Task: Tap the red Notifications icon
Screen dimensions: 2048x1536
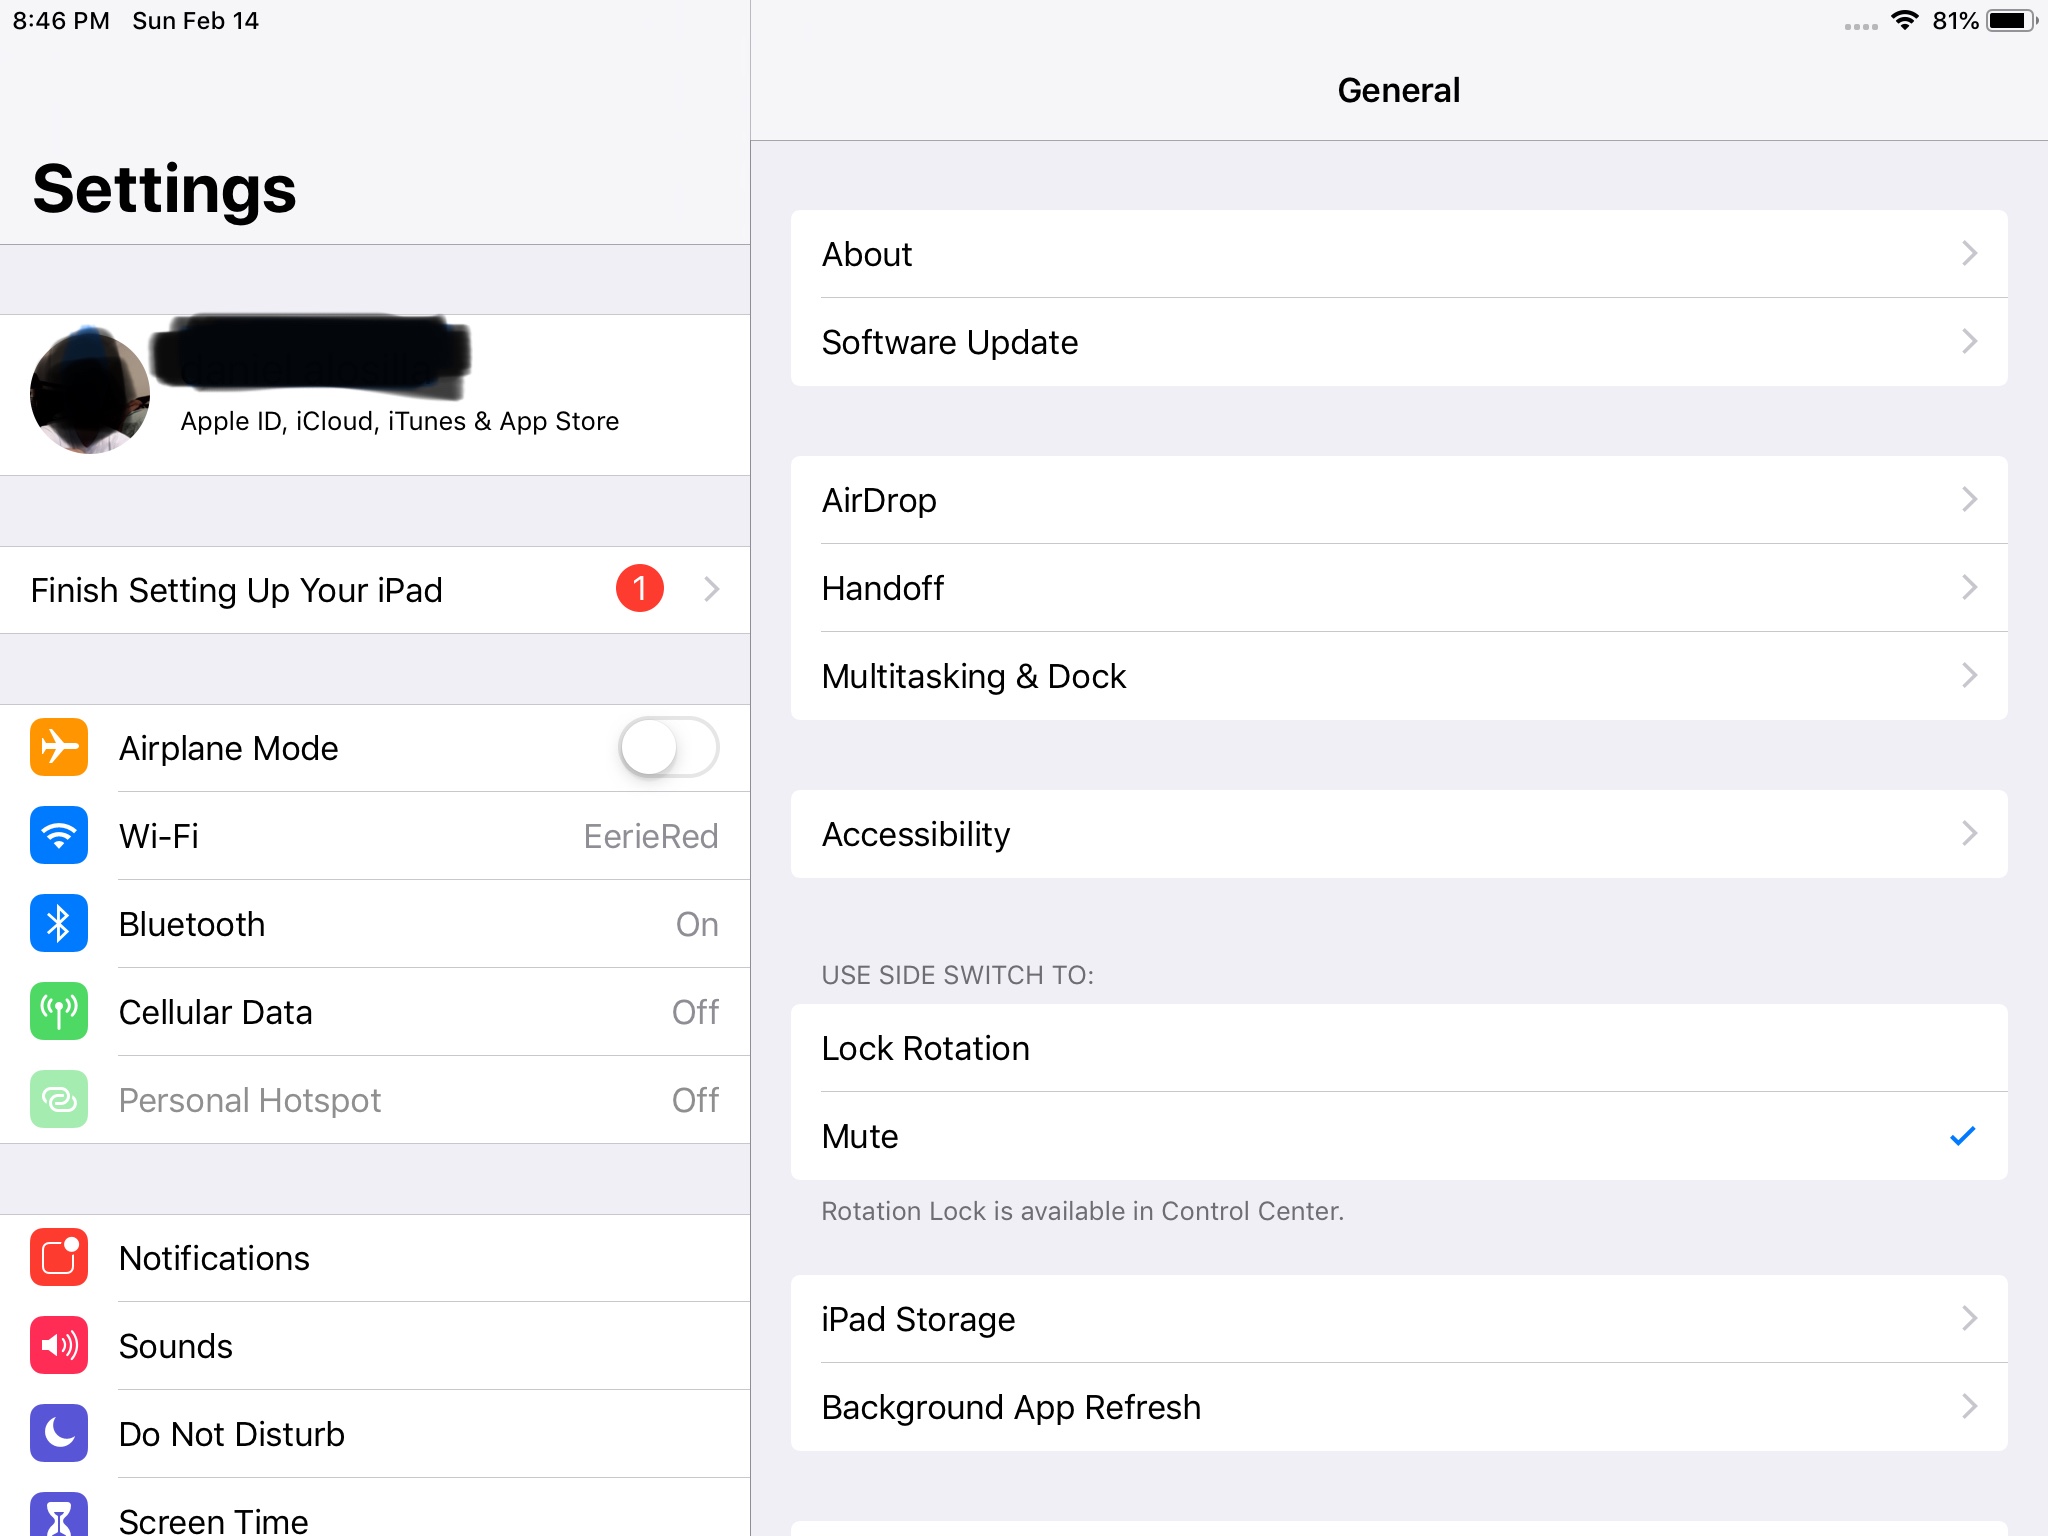Action: point(59,1257)
